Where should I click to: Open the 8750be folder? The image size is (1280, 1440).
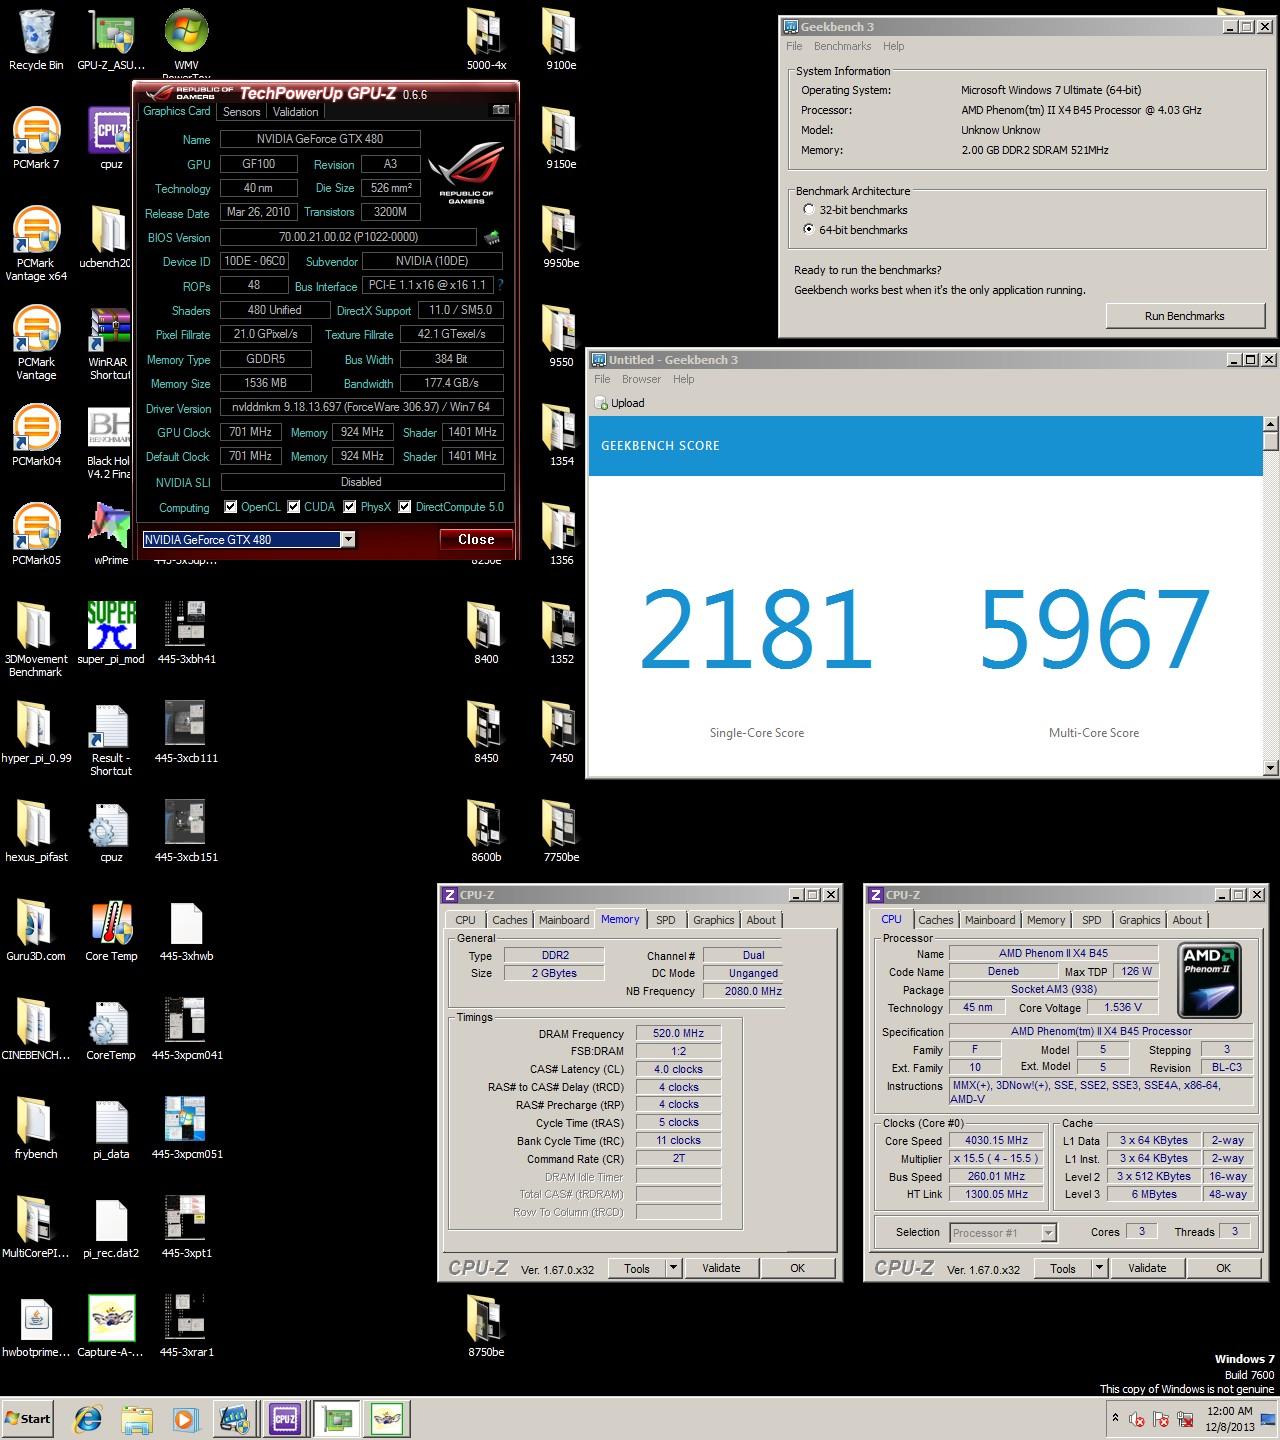click(x=486, y=1327)
